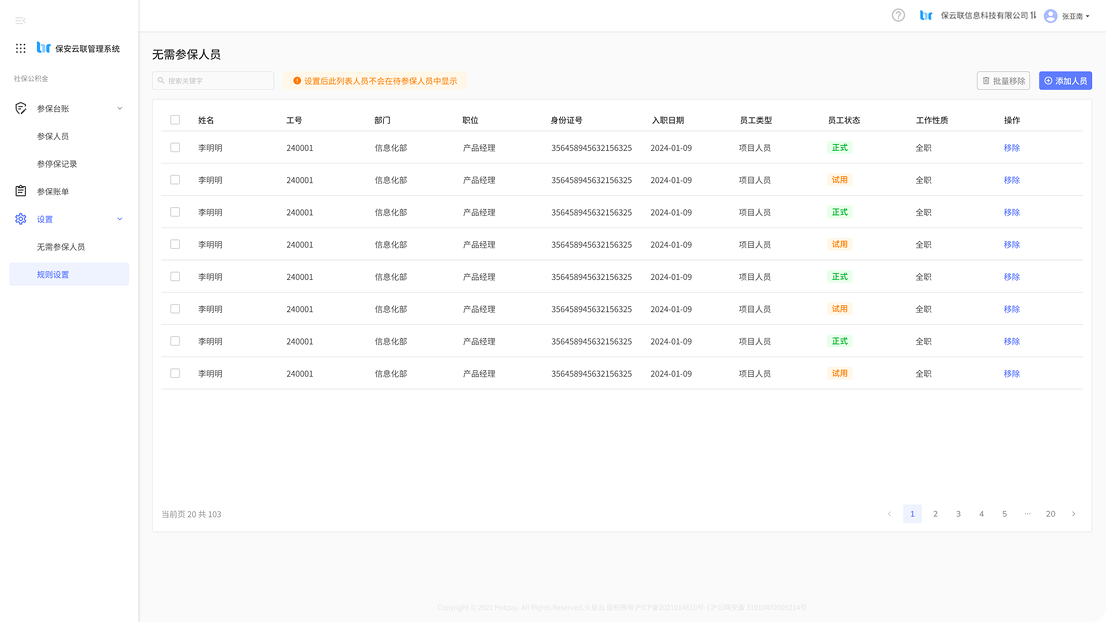Click the 参保台账 shield icon
The width and height of the screenshot is (1106, 622).
pyautogui.click(x=20, y=108)
